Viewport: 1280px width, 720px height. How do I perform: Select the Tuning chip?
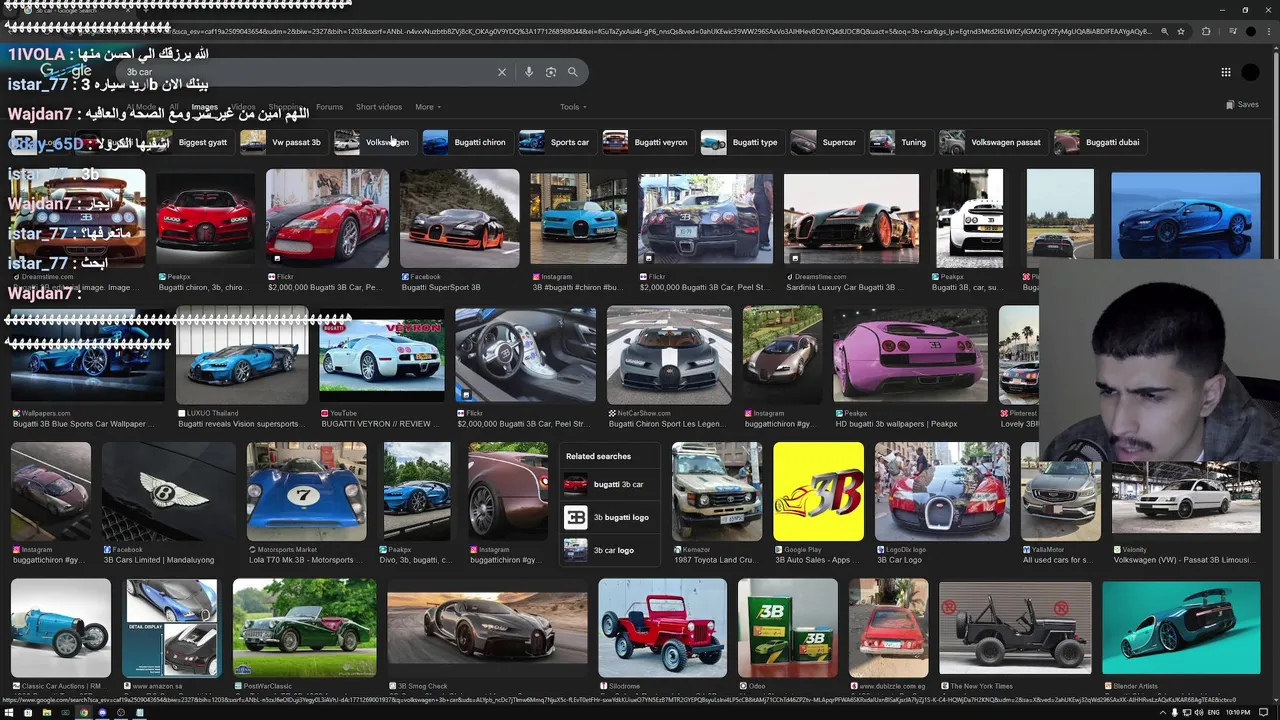[900, 142]
